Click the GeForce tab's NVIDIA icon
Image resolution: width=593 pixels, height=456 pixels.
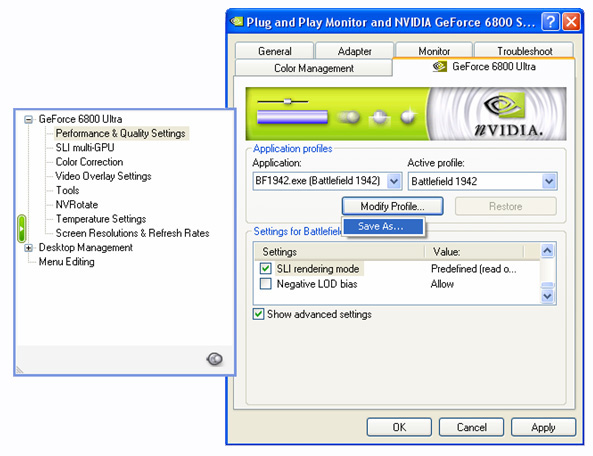[x=439, y=67]
